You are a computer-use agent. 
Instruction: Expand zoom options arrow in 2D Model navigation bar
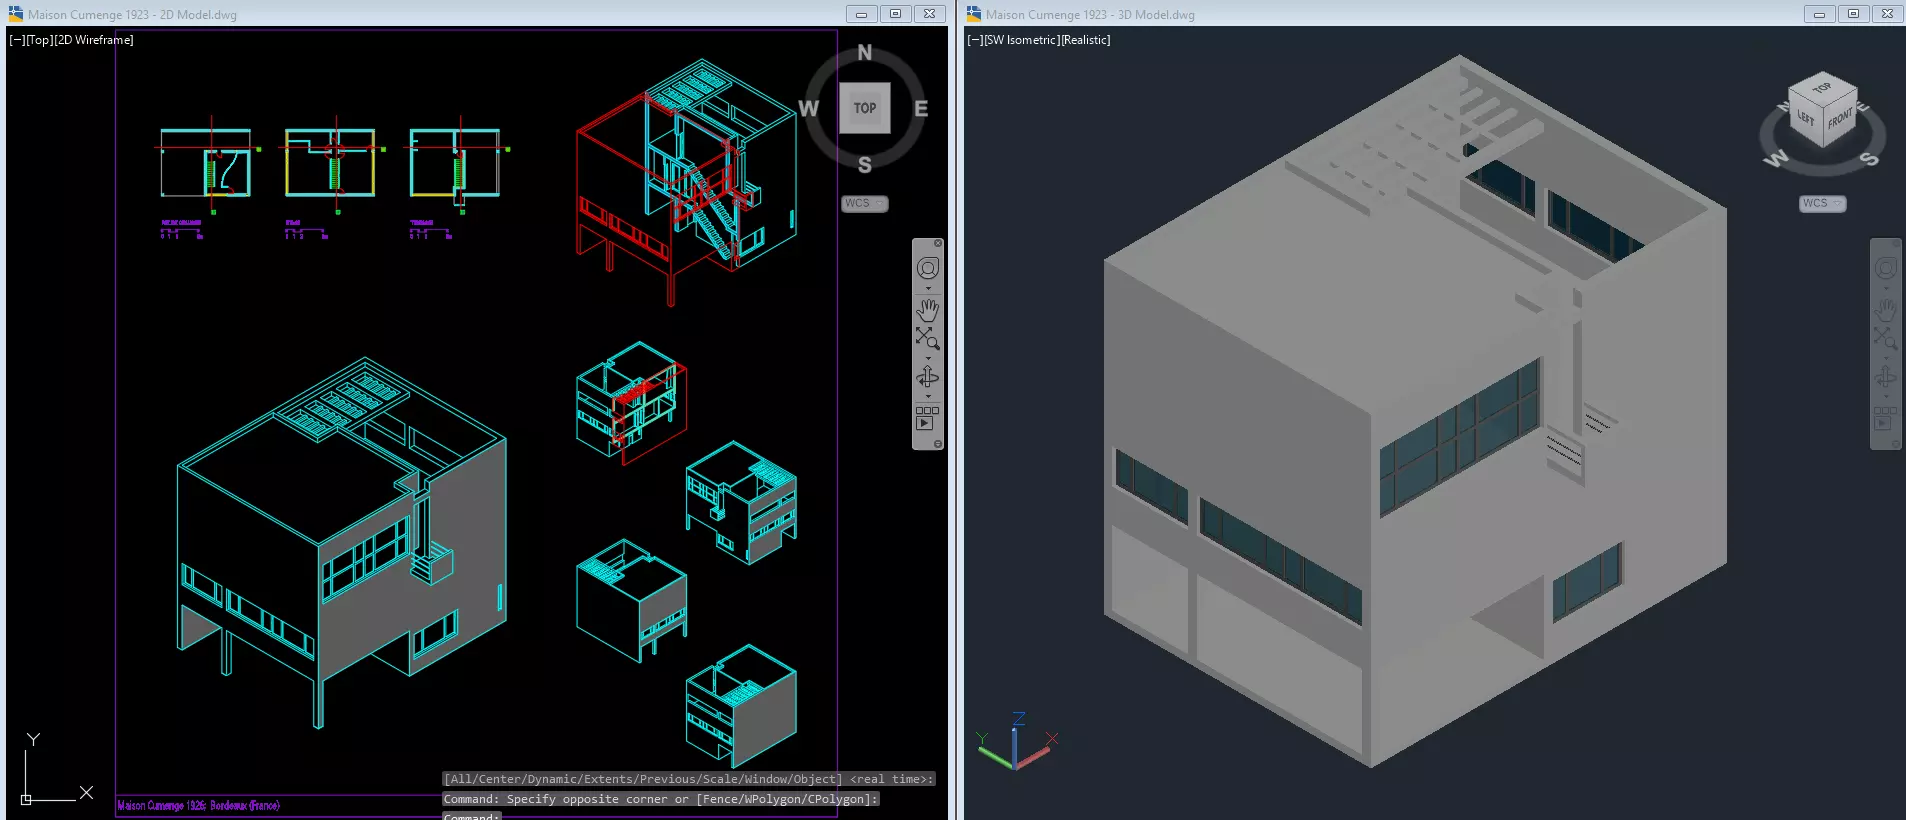pos(928,358)
